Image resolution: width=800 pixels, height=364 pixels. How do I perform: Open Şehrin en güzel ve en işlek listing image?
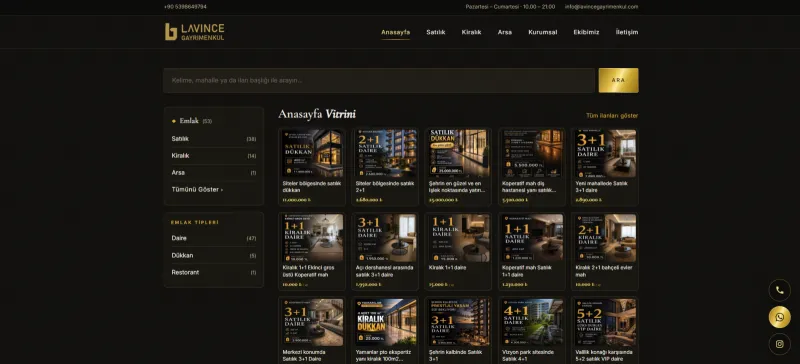click(x=458, y=153)
